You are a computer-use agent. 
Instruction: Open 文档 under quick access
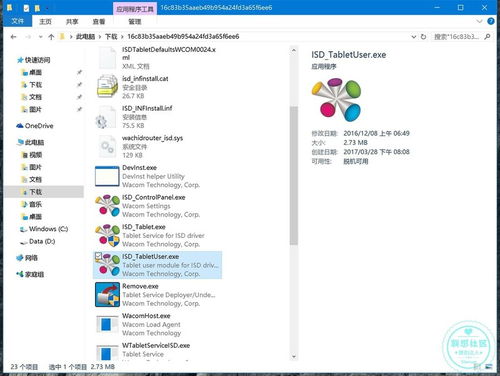tap(35, 97)
